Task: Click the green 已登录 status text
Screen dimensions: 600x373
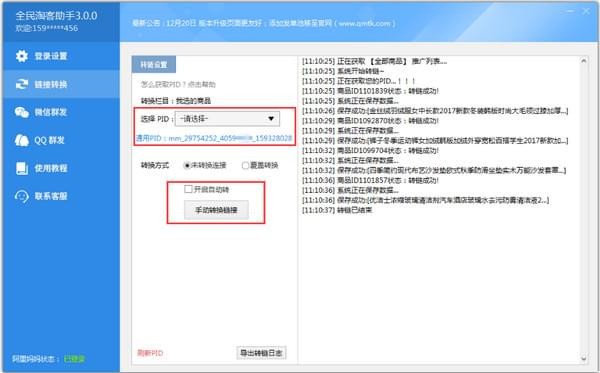Action: pyautogui.click(x=74, y=359)
